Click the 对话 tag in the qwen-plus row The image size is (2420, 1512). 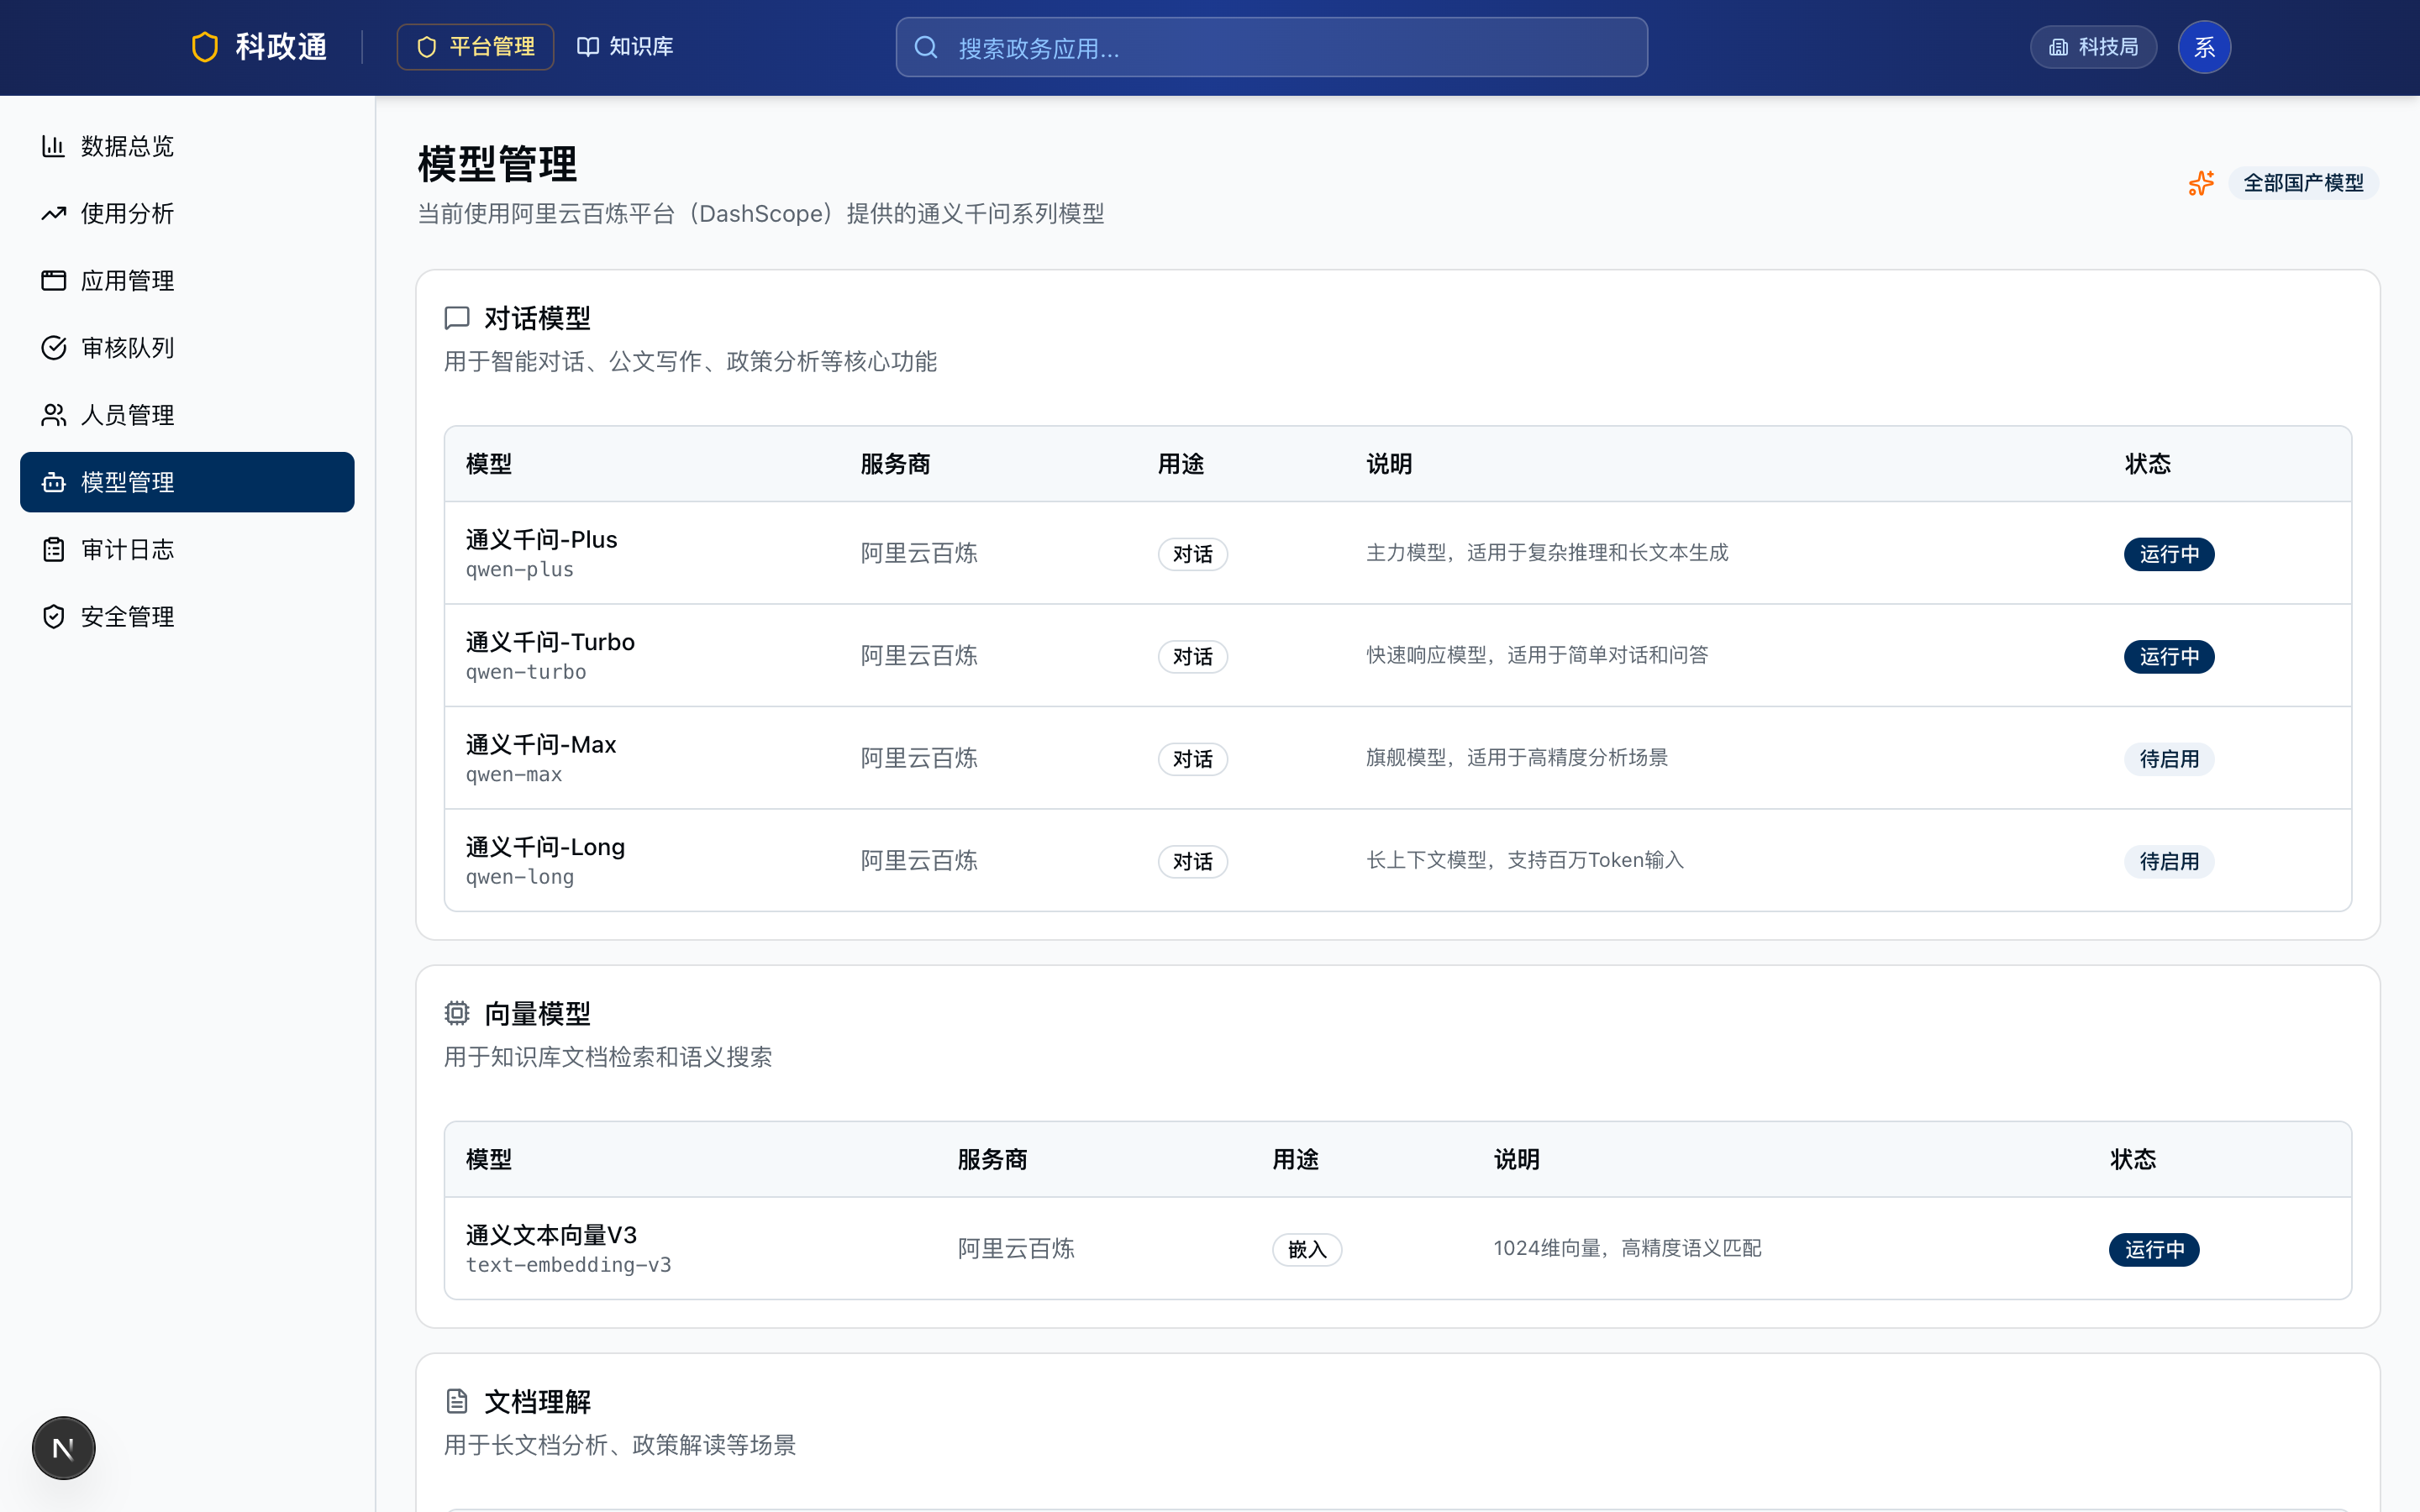pyautogui.click(x=1192, y=554)
